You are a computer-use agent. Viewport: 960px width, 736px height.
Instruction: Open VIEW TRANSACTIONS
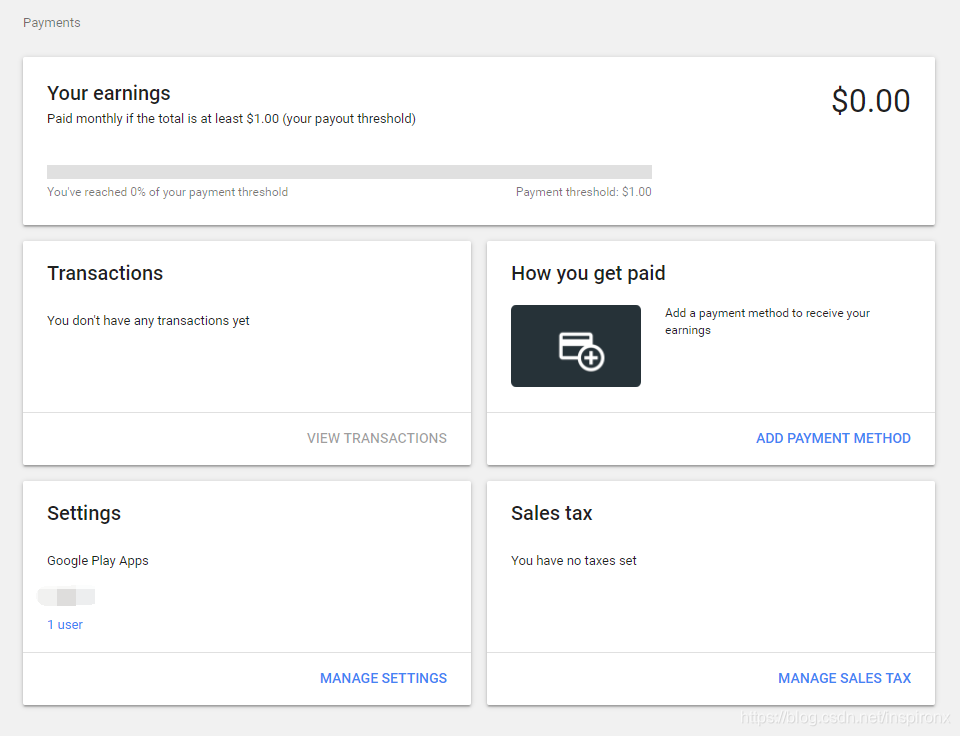coord(376,438)
